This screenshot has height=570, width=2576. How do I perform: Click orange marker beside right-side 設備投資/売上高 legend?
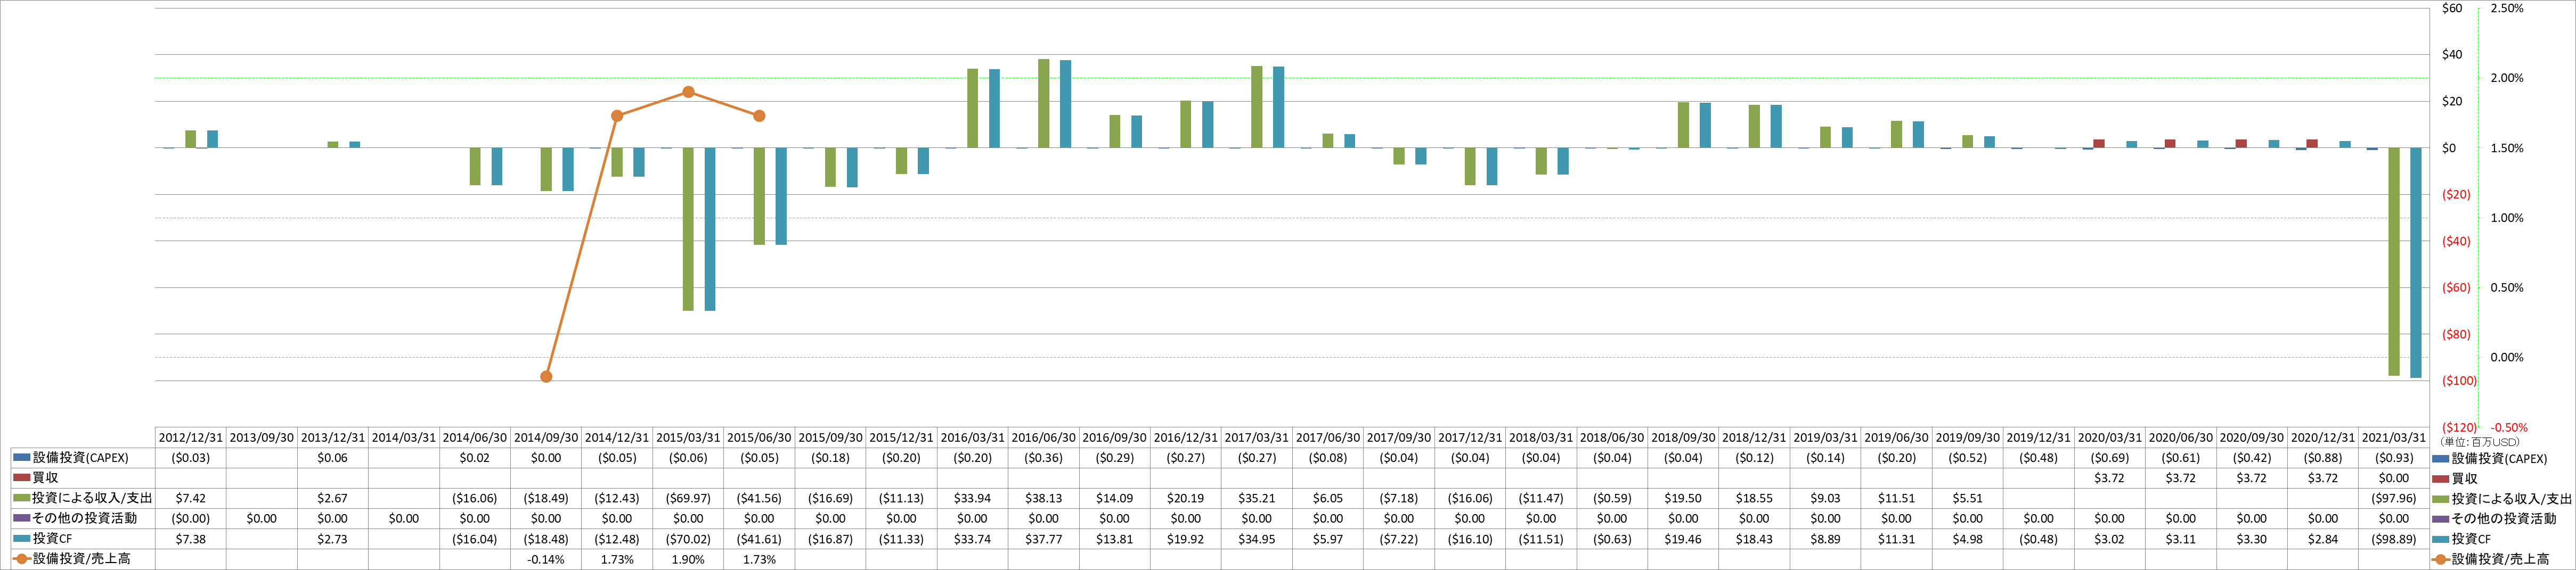coord(2442,559)
